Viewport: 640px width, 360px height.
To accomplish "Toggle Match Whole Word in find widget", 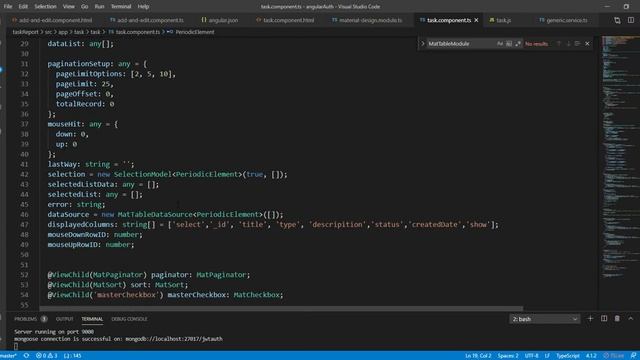I will [509, 44].
